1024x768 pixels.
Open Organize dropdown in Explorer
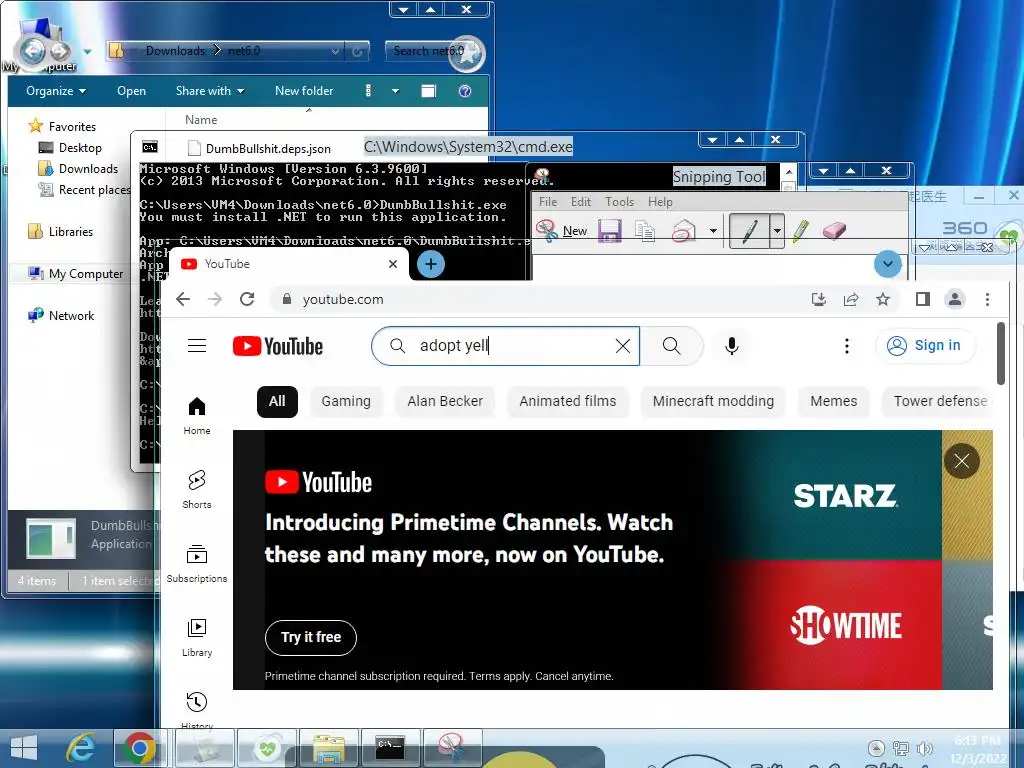[x=56, y=91]
